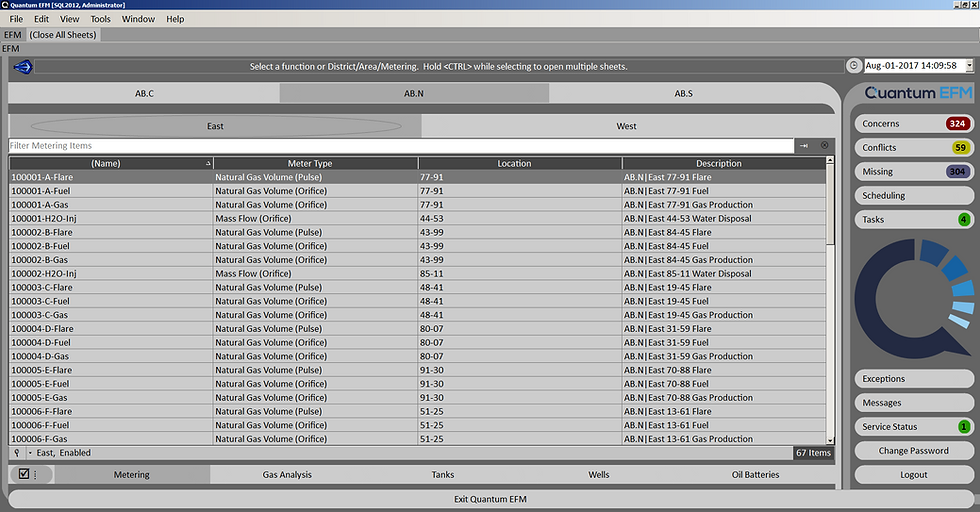
Task: Open the Conflicts button
Action: tap(913, 148)
